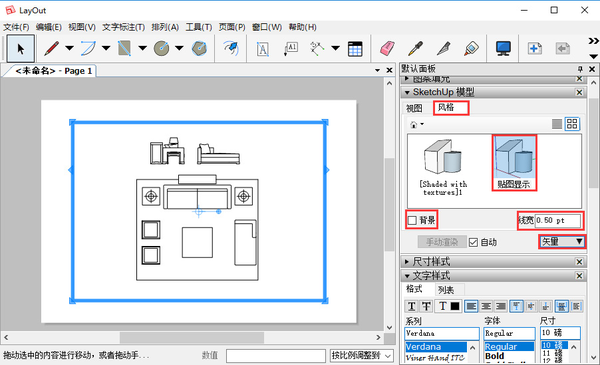600x365 pixels.
Task: Toggle left text alignment button
Action: click(471, 306)
